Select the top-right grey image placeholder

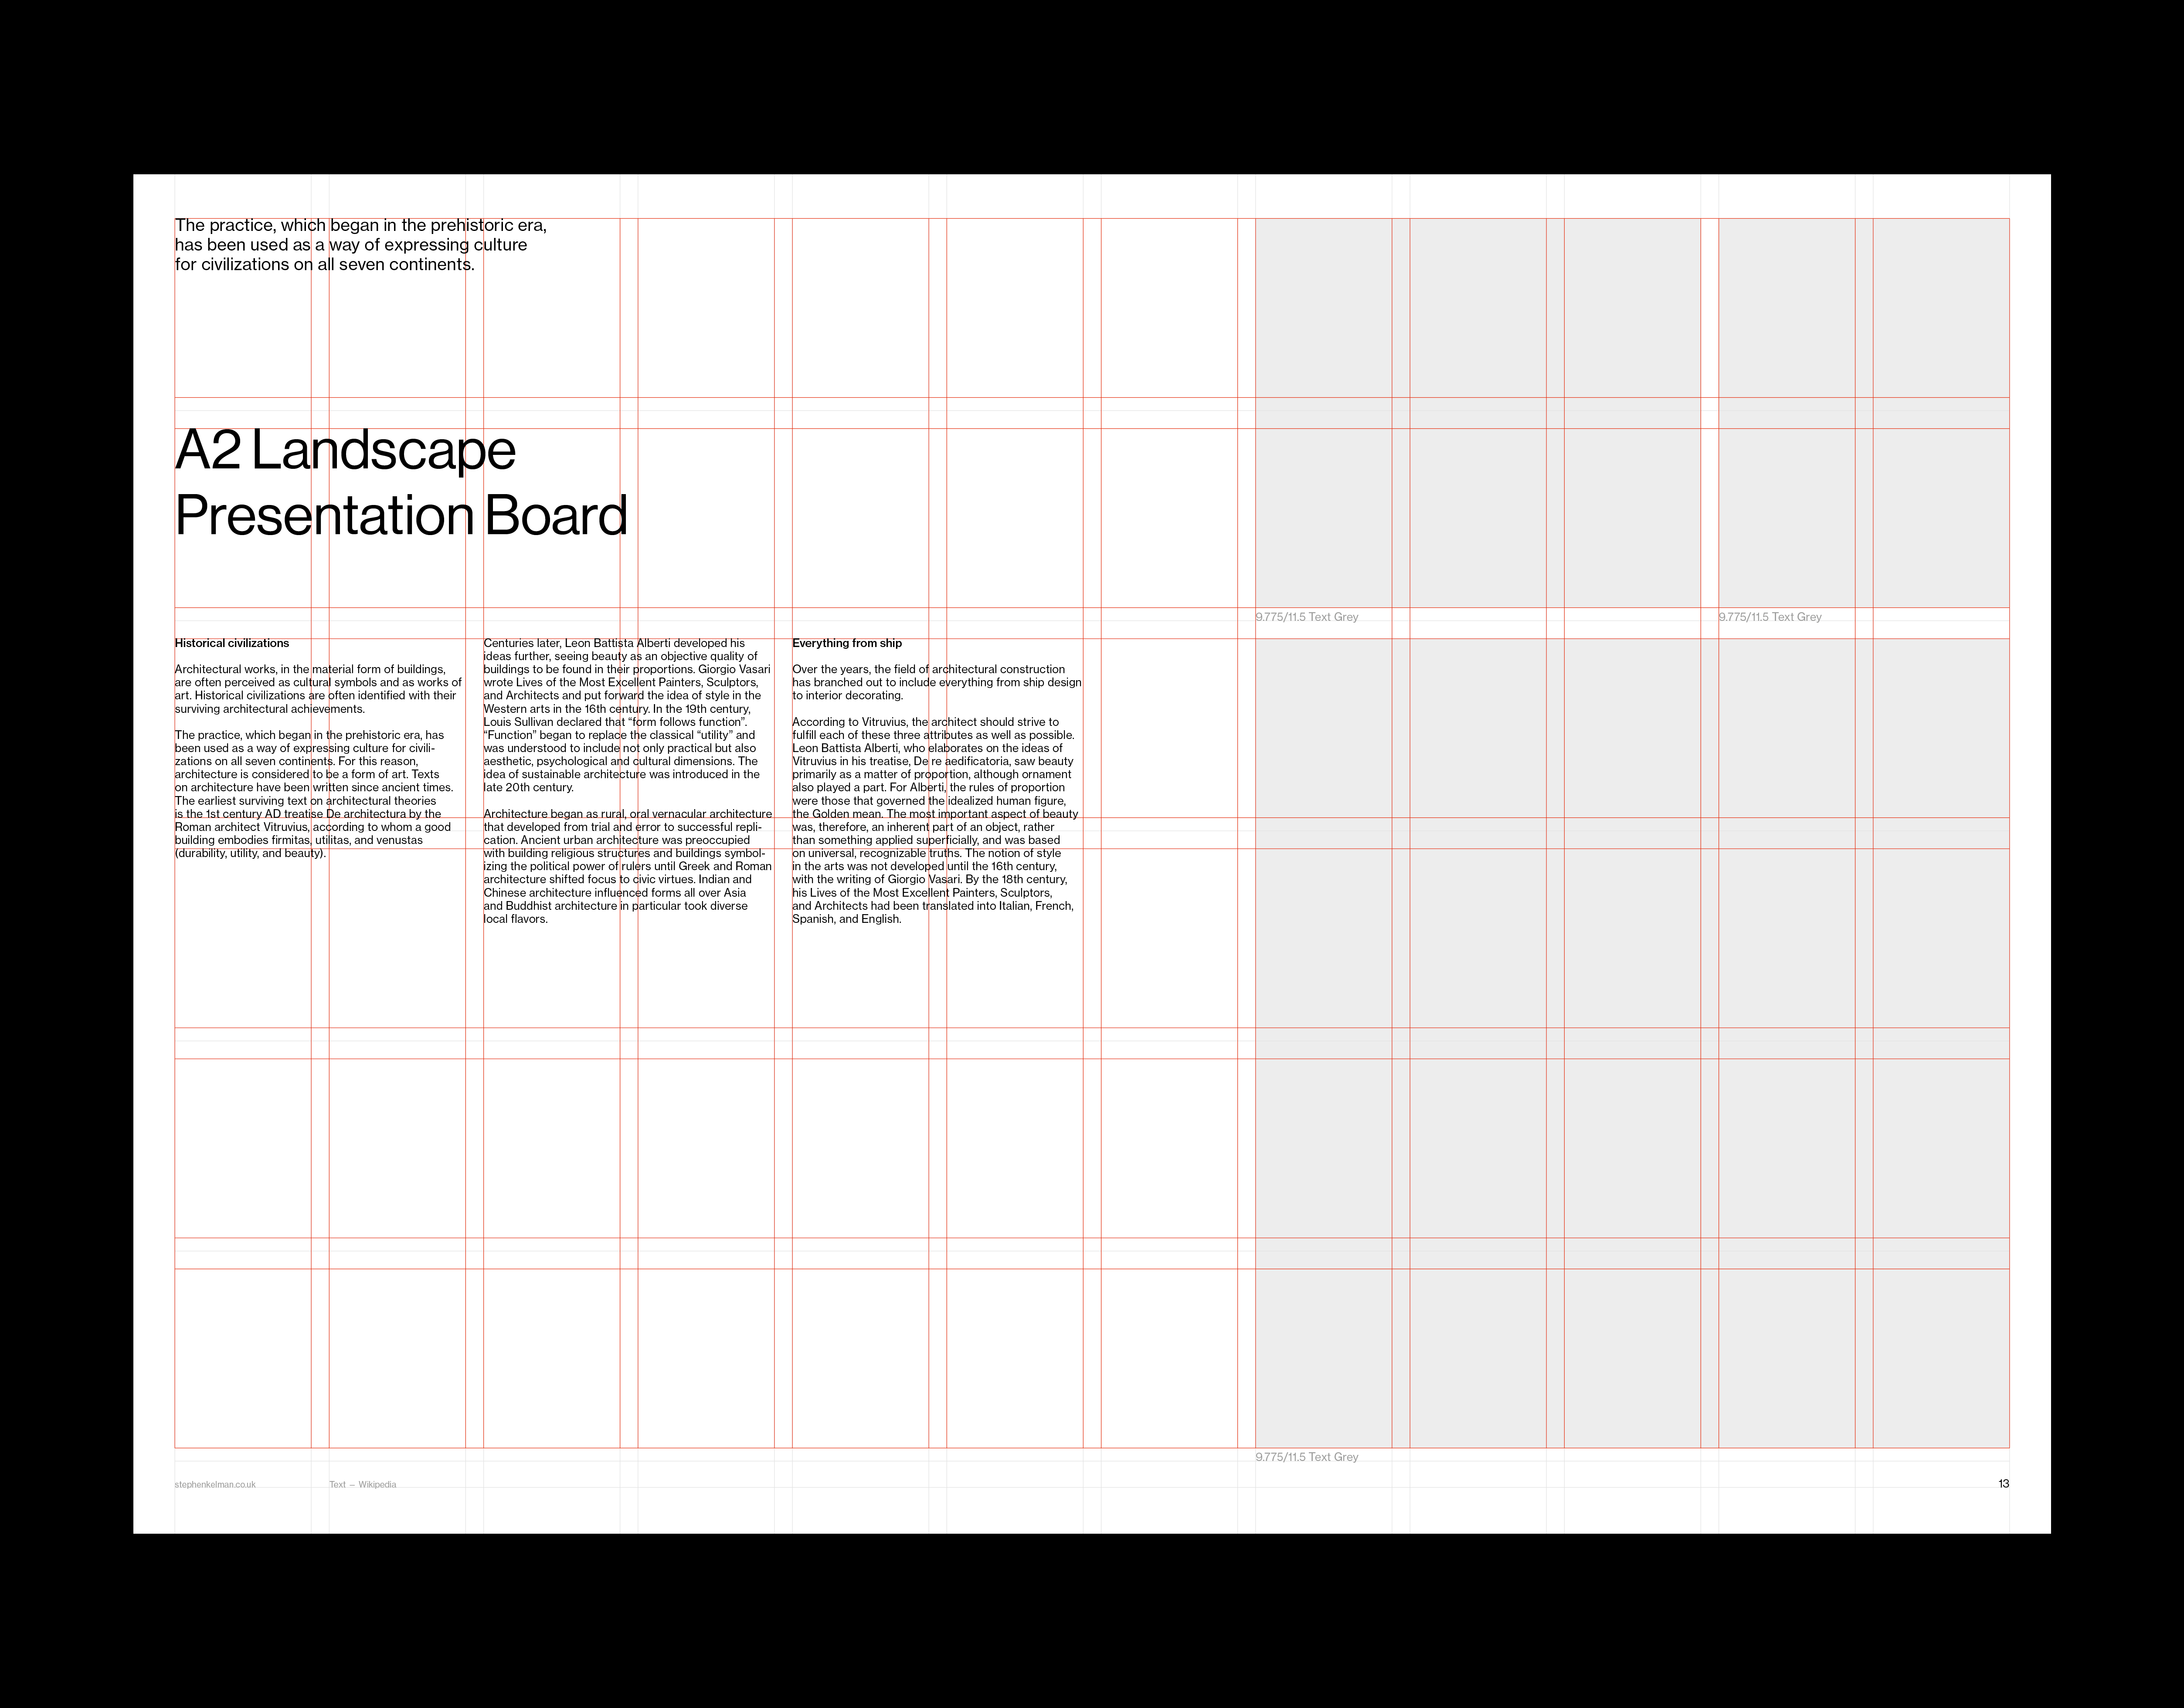(1864, 412)
